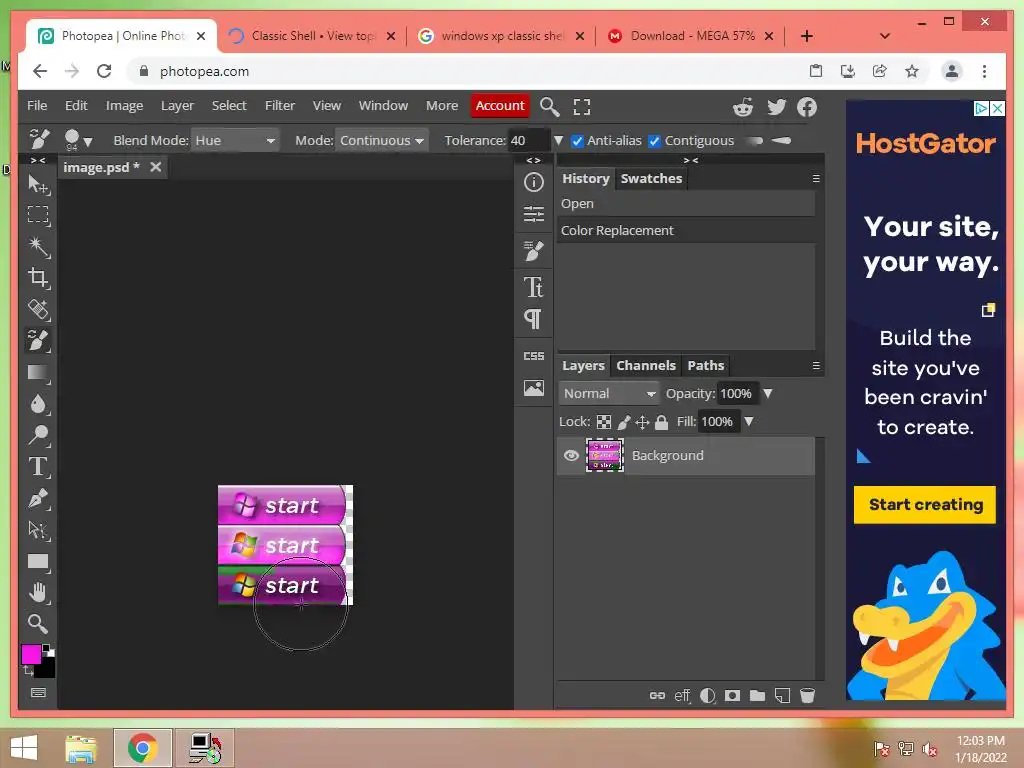This screenshot has width=1024, height=768.
Task: Open the Character panel icon
Action: point(534,287)
